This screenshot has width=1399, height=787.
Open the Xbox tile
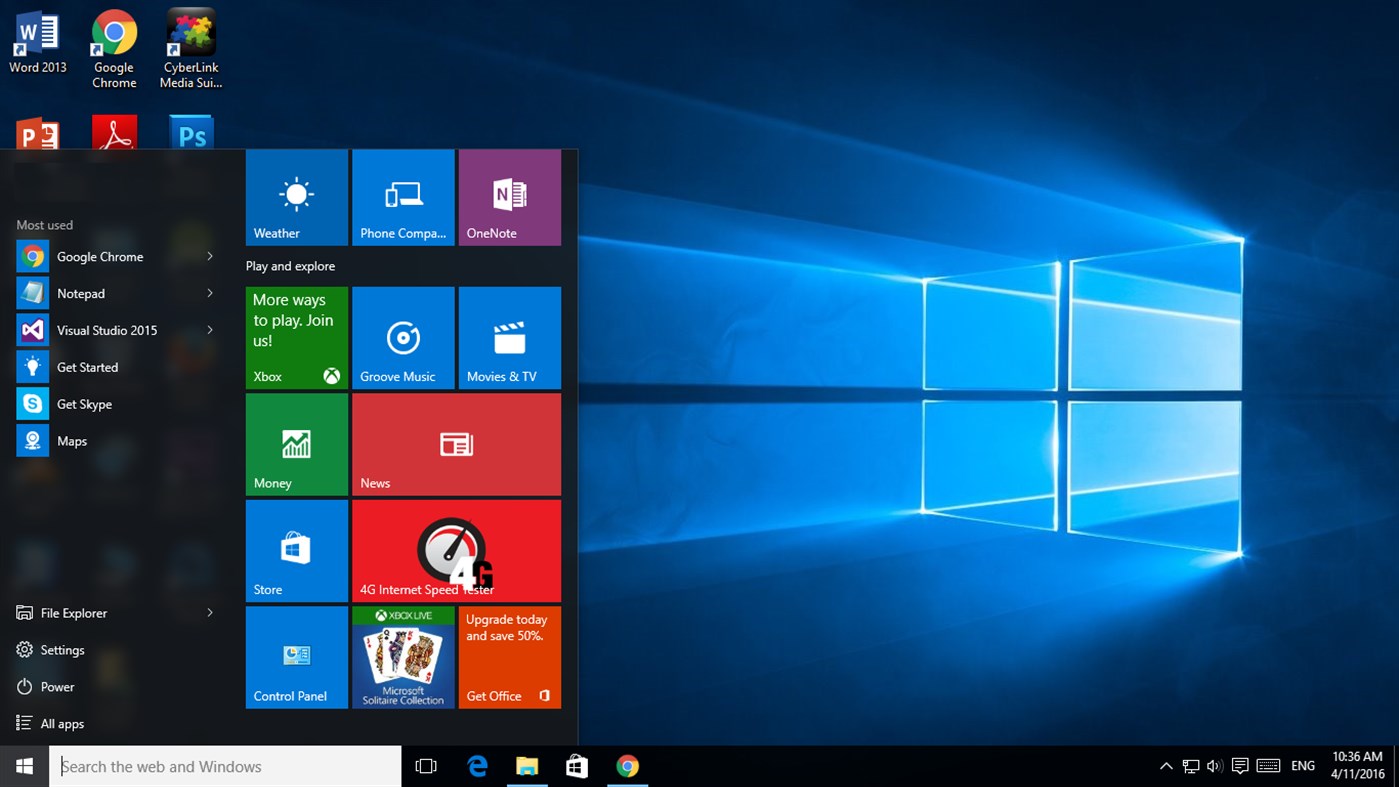(x=297, y=338)
